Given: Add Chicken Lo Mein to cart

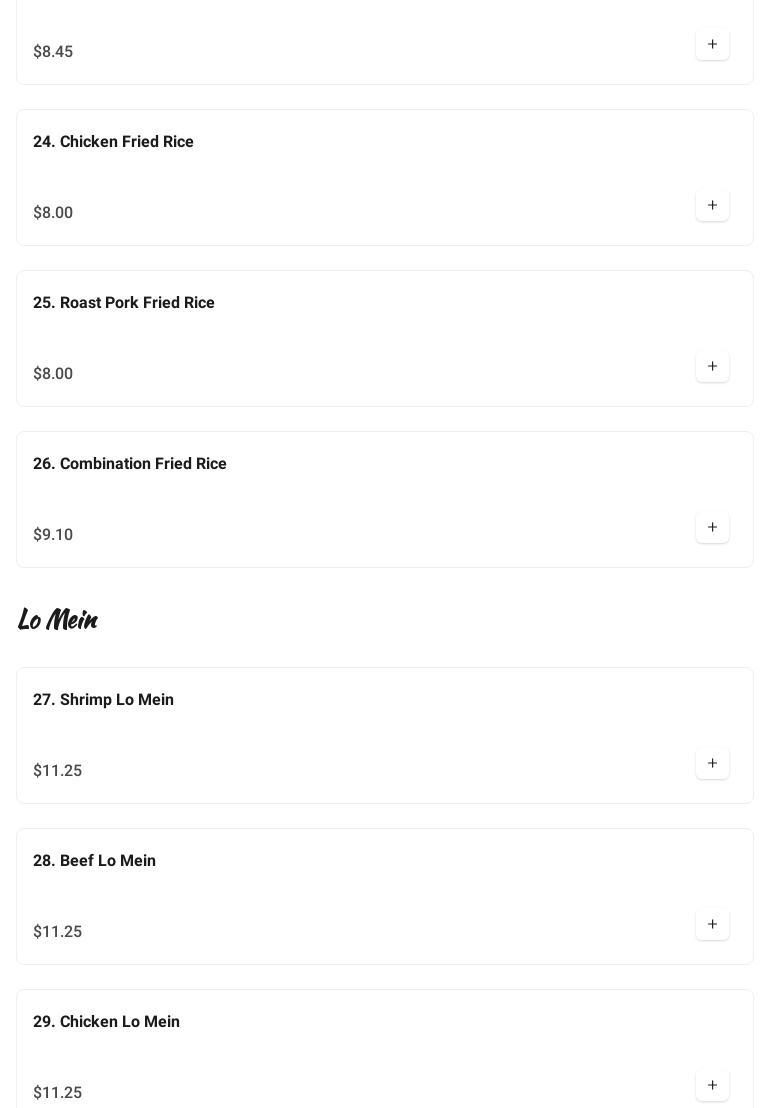Looking at the screenshot, I should 712,1086.
